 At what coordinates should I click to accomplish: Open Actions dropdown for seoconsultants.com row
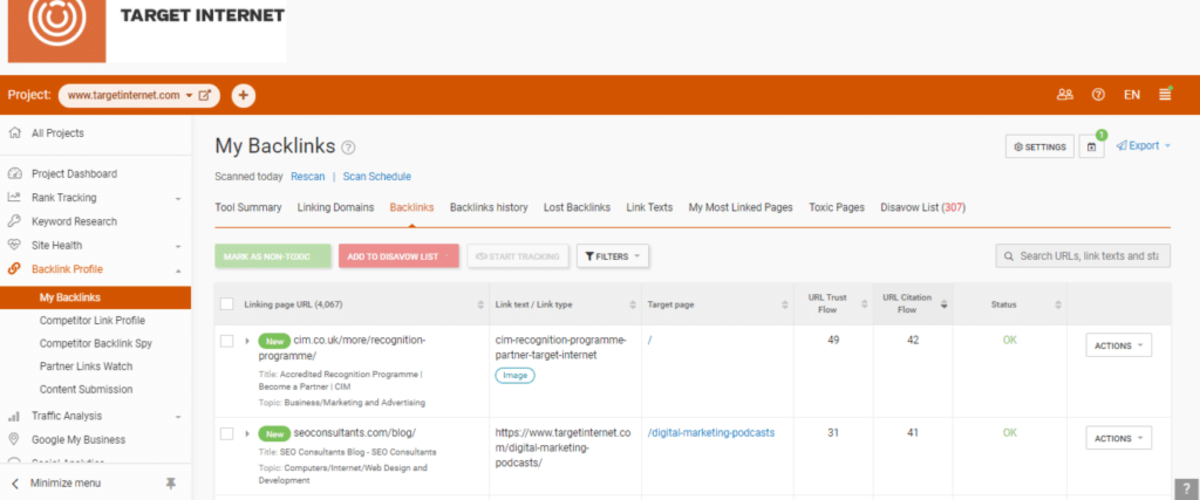1119,438
